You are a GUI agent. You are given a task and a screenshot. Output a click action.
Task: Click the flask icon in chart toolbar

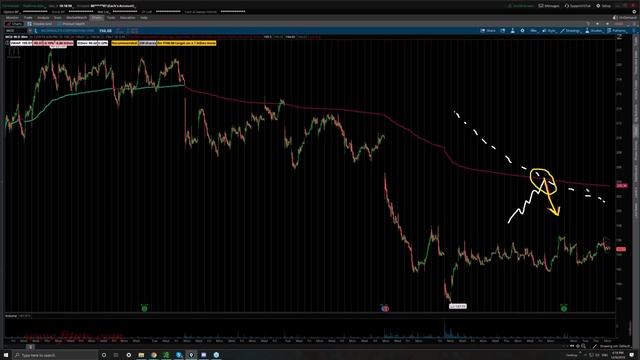(513, 31)
